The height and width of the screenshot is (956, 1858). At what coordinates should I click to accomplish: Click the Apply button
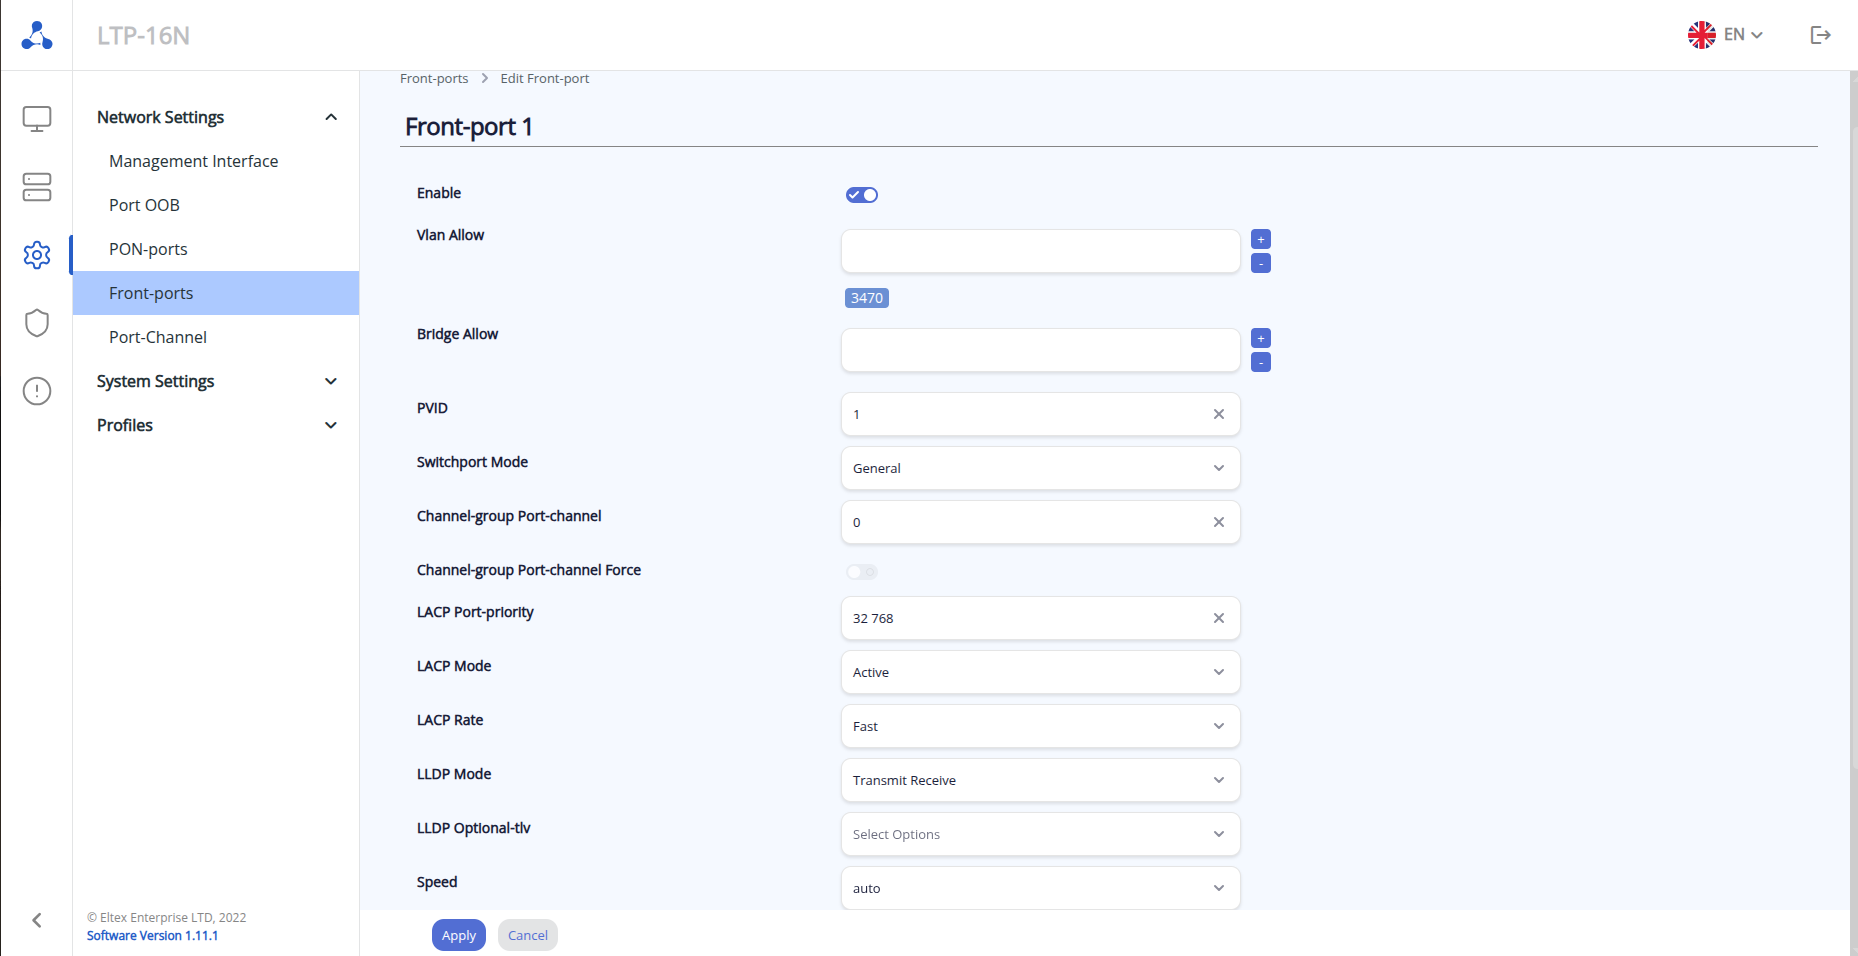click(x=459, y=935)
